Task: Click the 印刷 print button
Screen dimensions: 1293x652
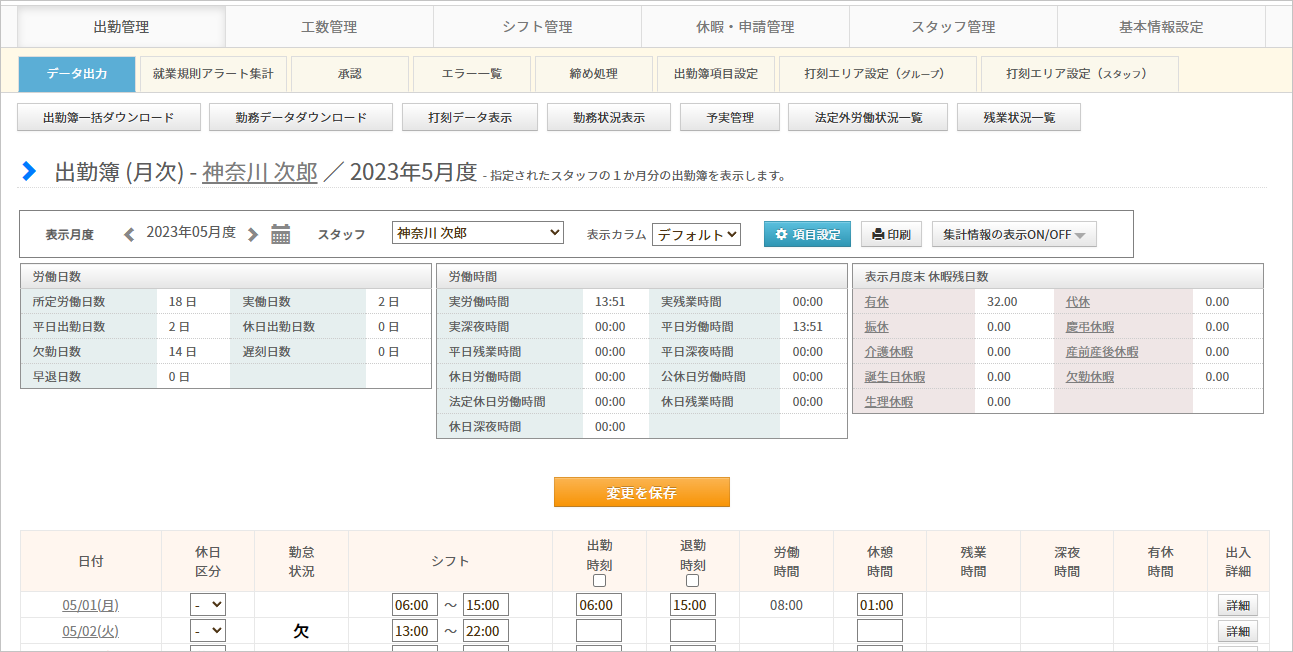Action: tap(891, 235)
